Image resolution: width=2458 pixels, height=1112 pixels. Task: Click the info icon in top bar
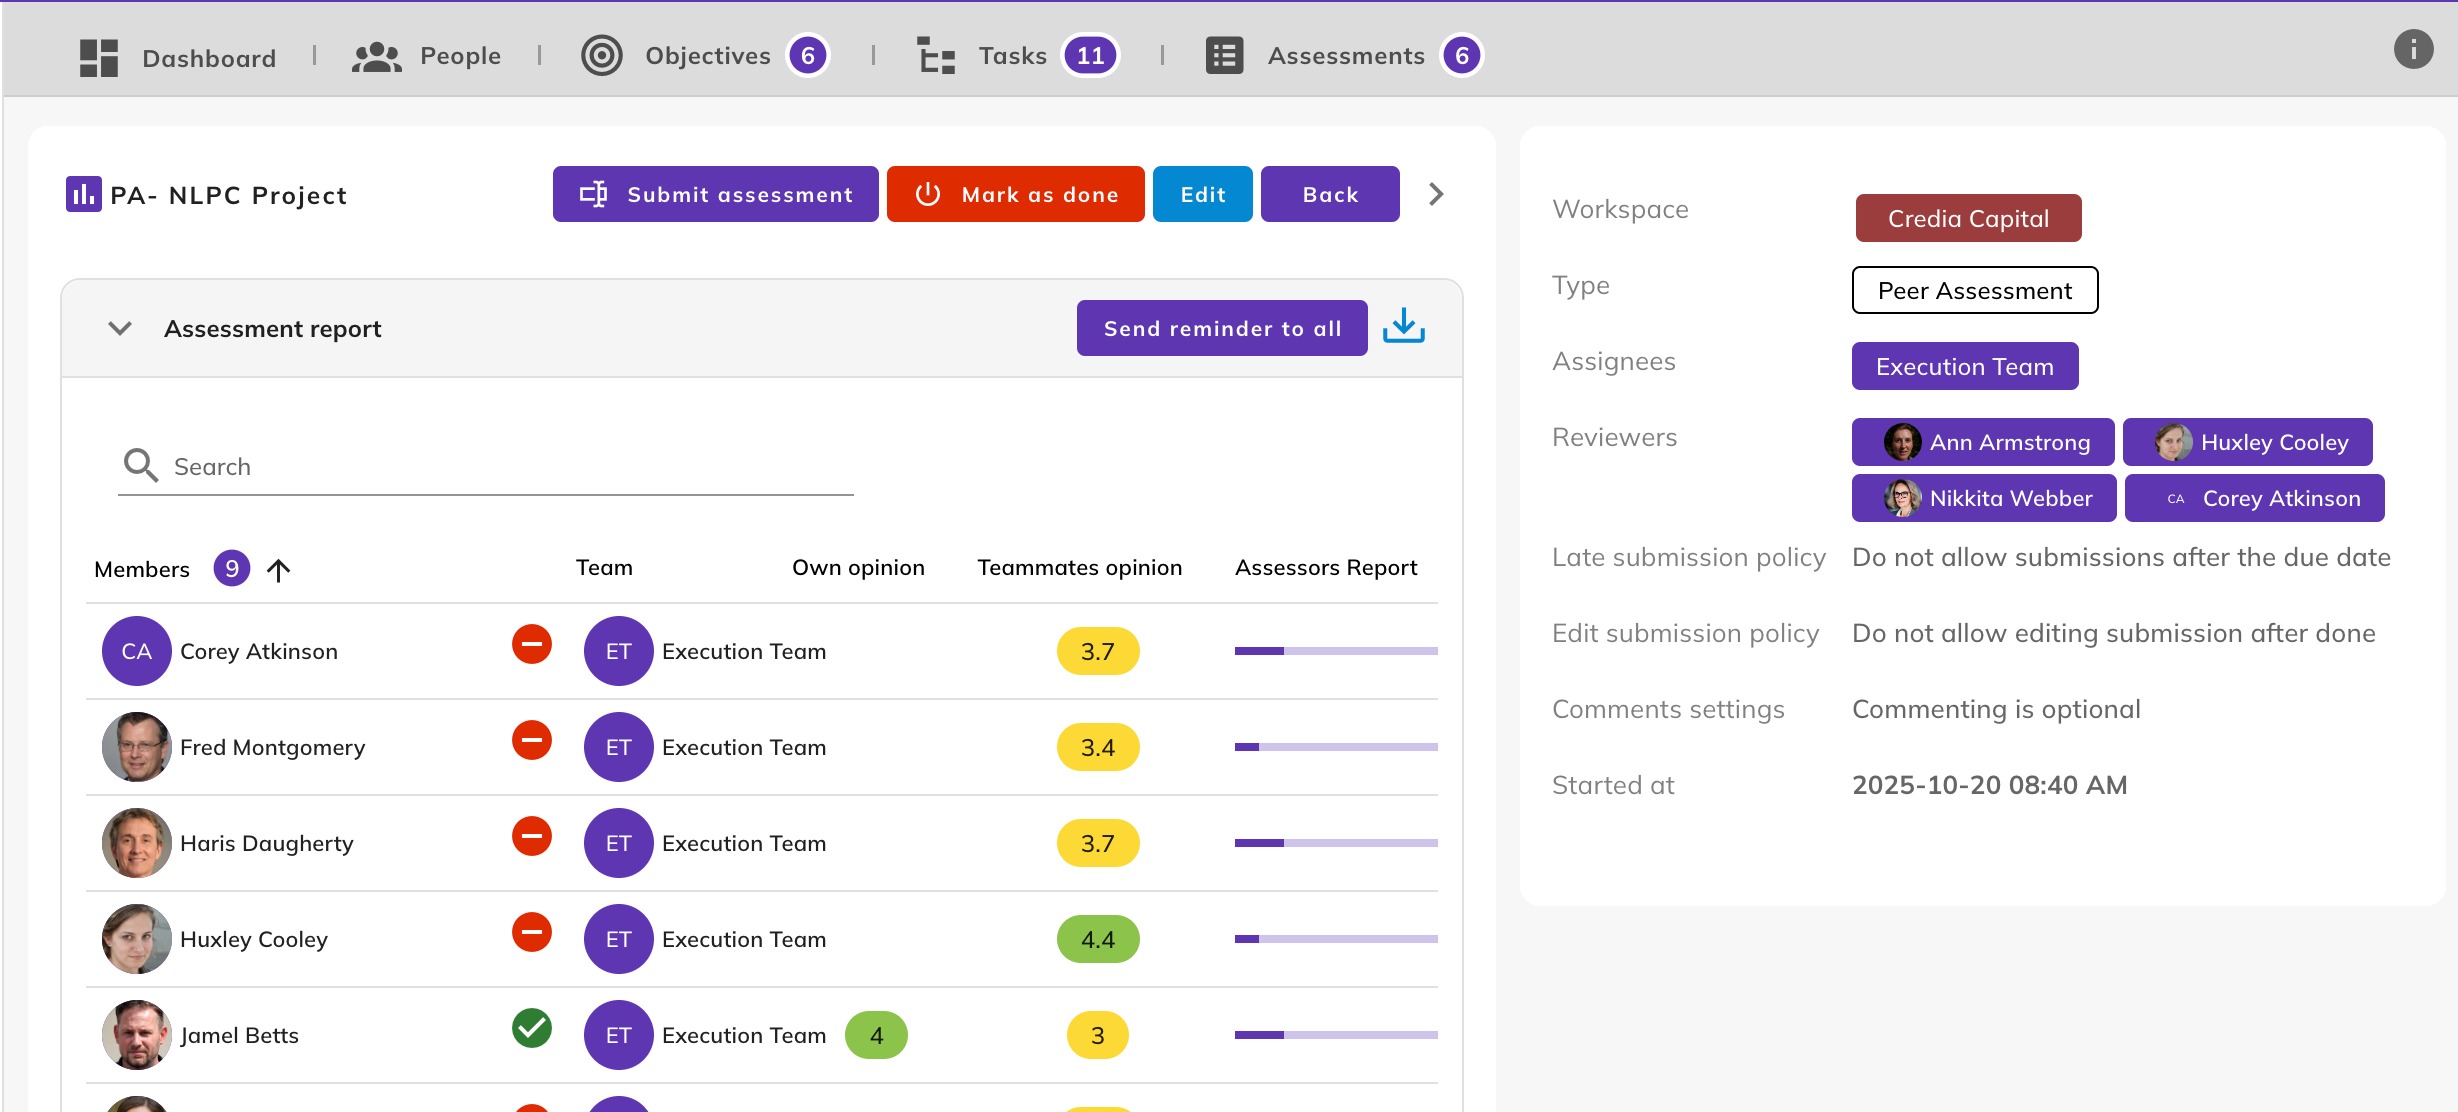pos(2412,49)
